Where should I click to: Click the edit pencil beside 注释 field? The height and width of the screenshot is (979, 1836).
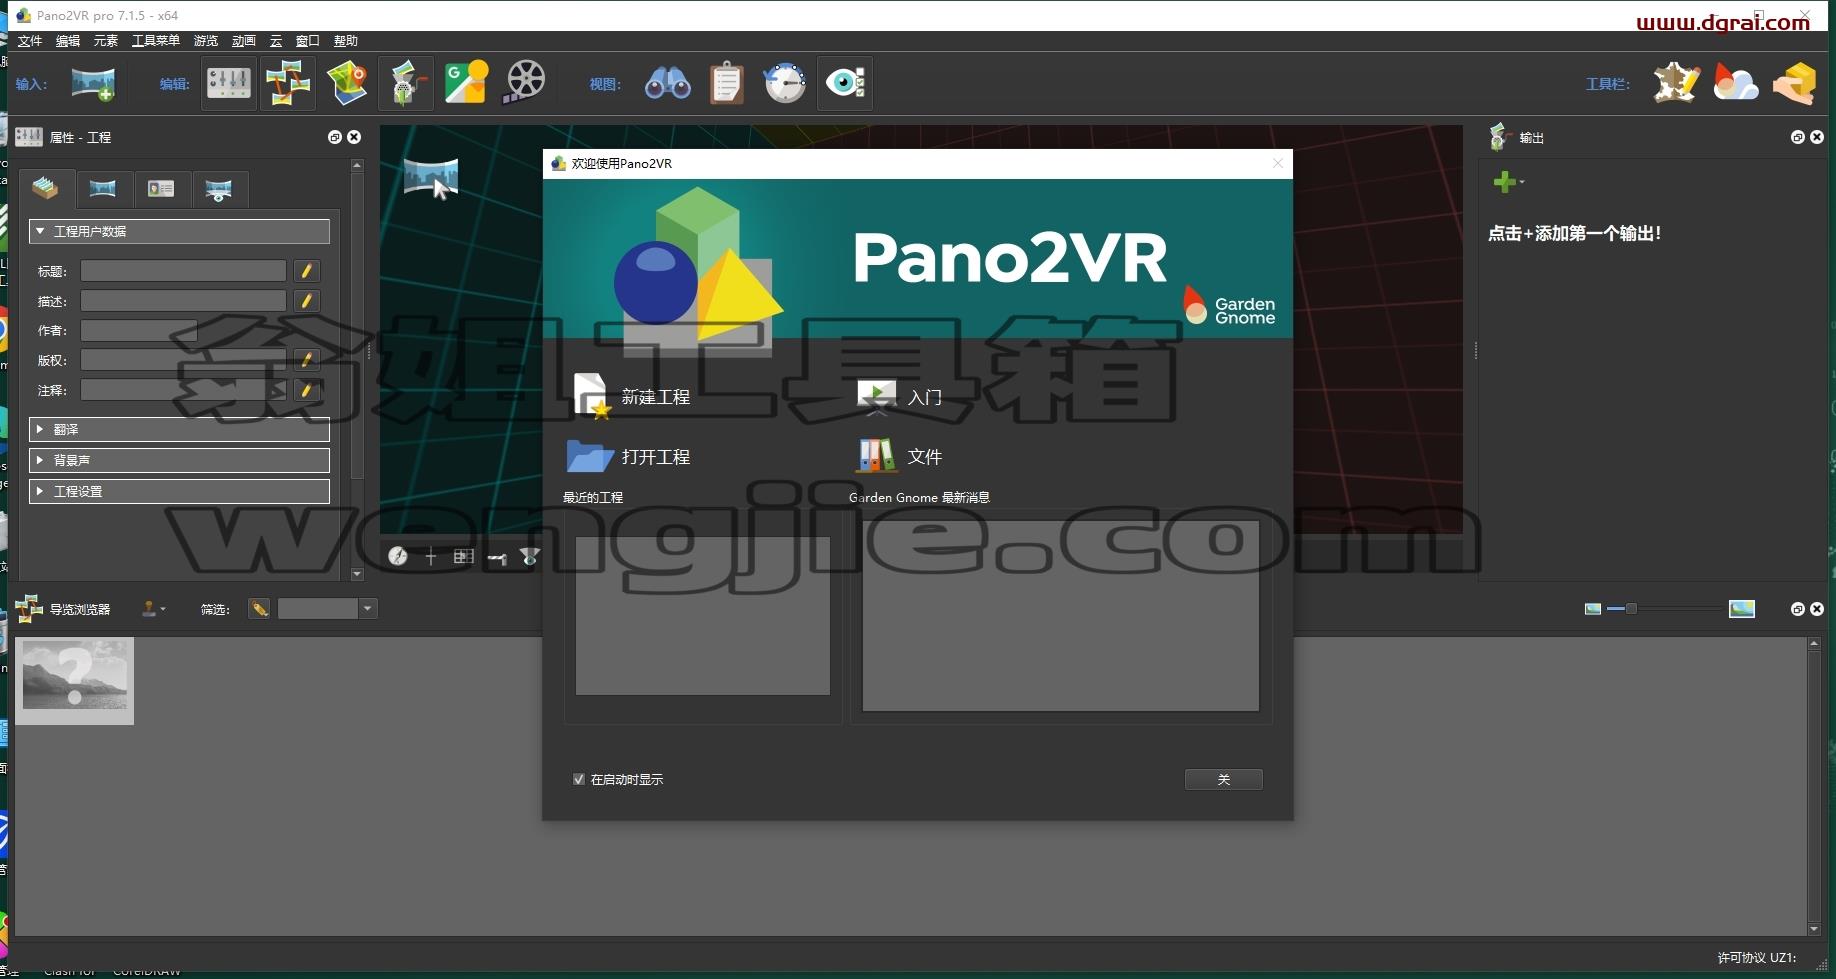coord(307,390)
